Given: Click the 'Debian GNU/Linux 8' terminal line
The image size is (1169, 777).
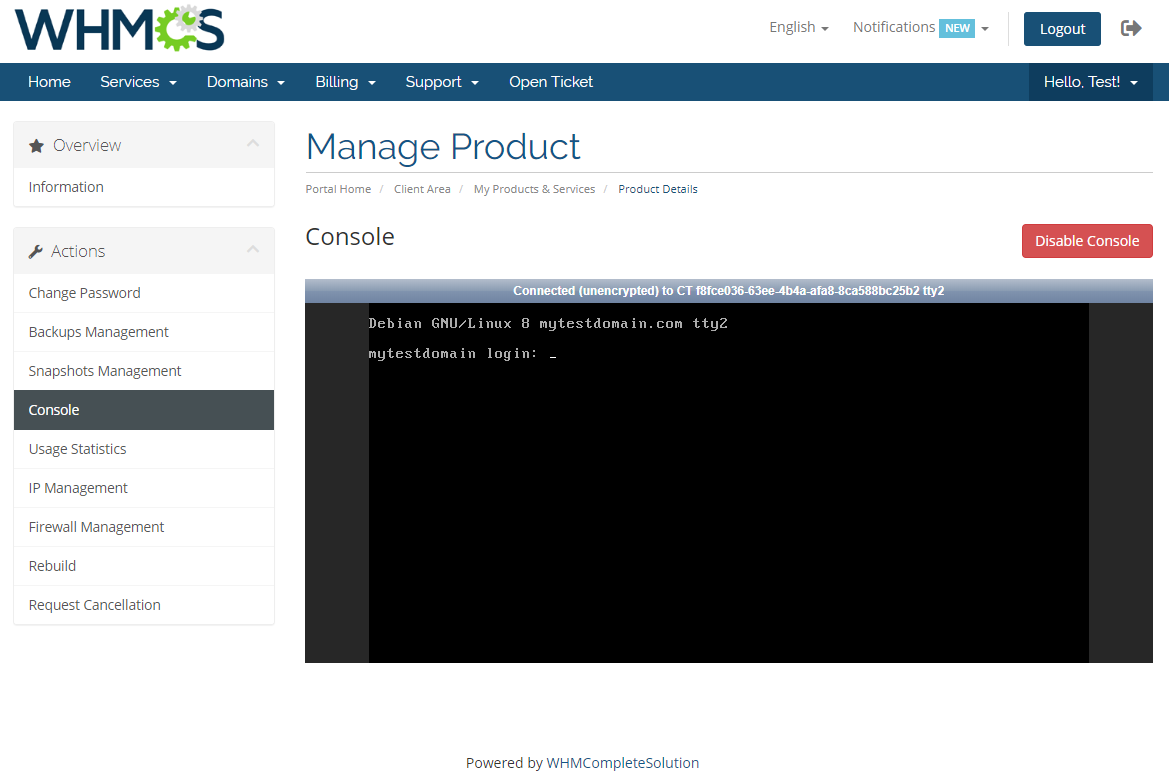Looking at the screenshot, I should click(548, 324).
